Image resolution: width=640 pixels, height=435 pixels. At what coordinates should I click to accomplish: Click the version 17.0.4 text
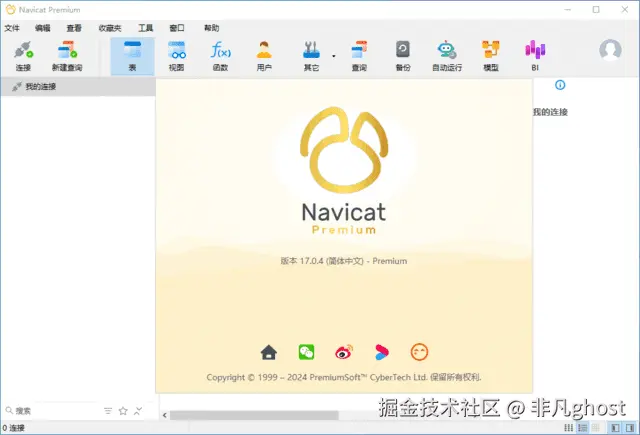[x=344, y=261]
